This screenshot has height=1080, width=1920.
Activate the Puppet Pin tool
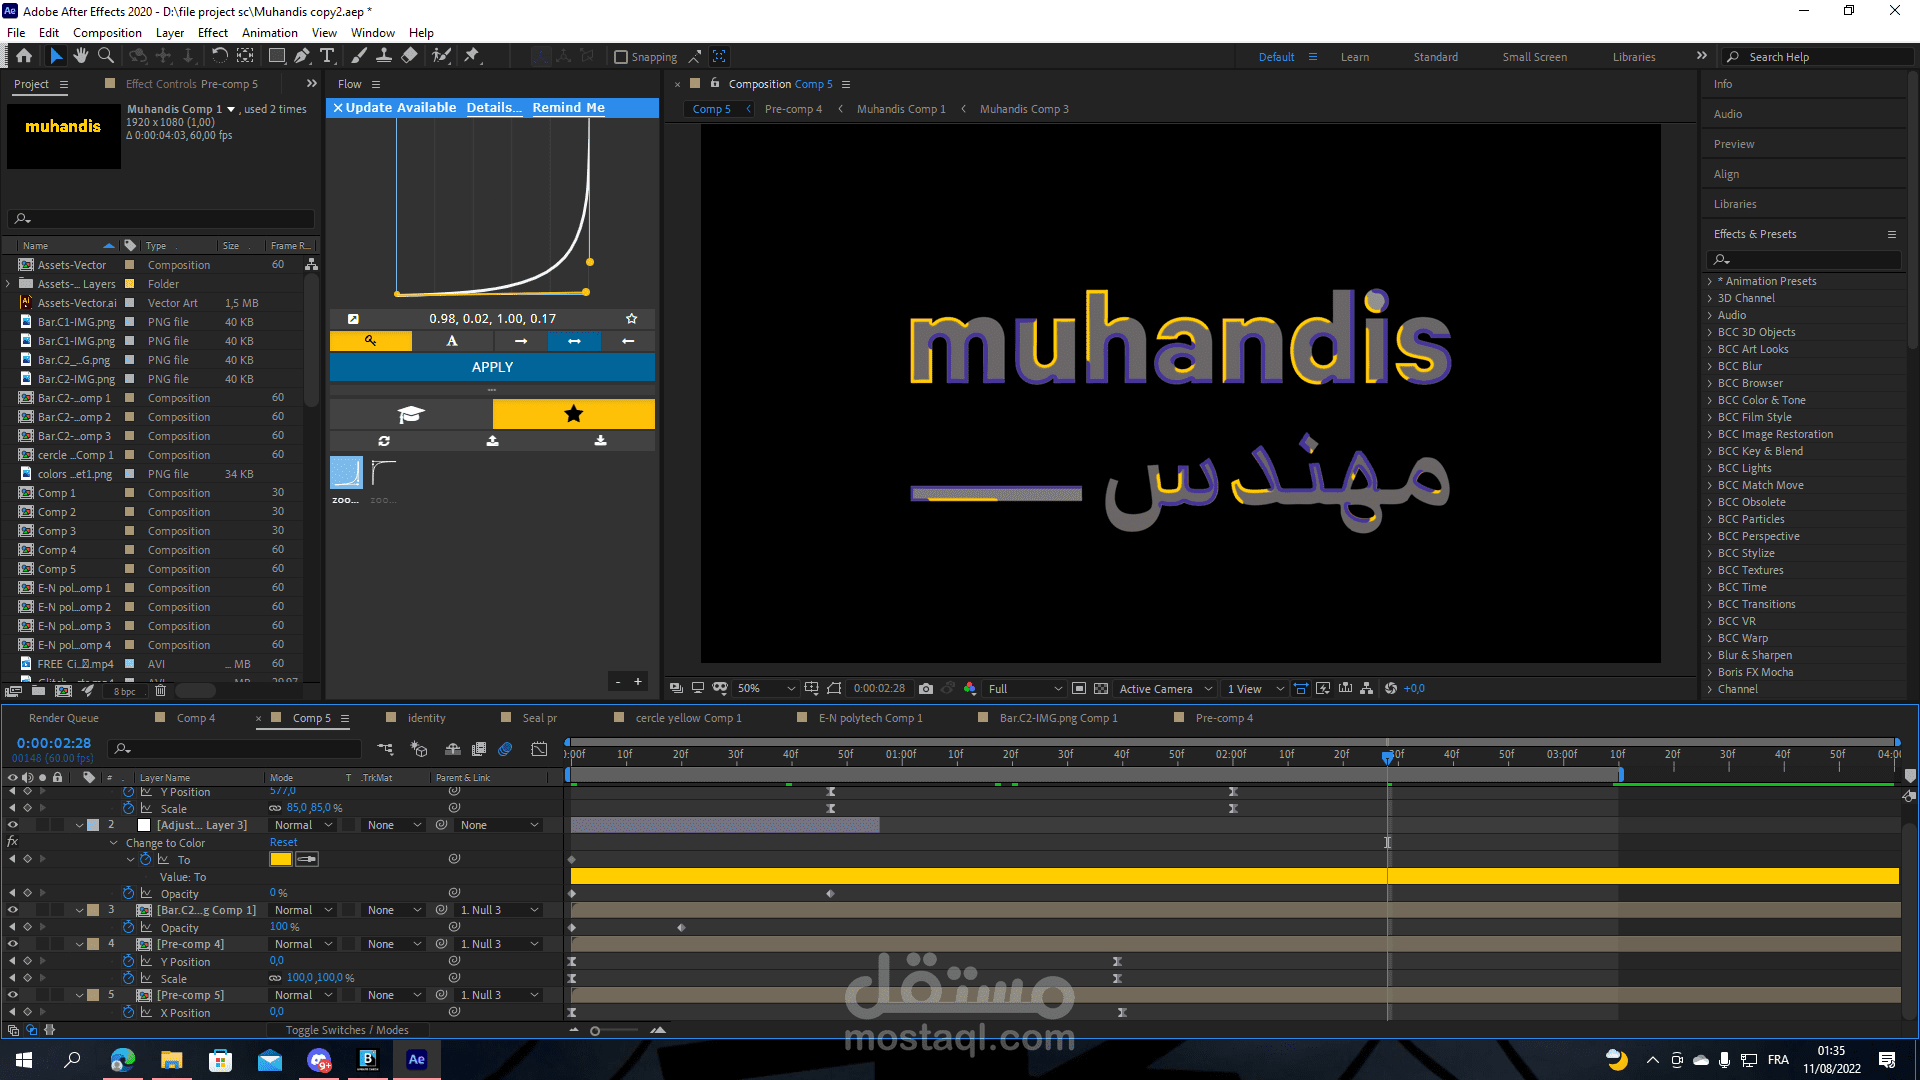tap(472, 56)
